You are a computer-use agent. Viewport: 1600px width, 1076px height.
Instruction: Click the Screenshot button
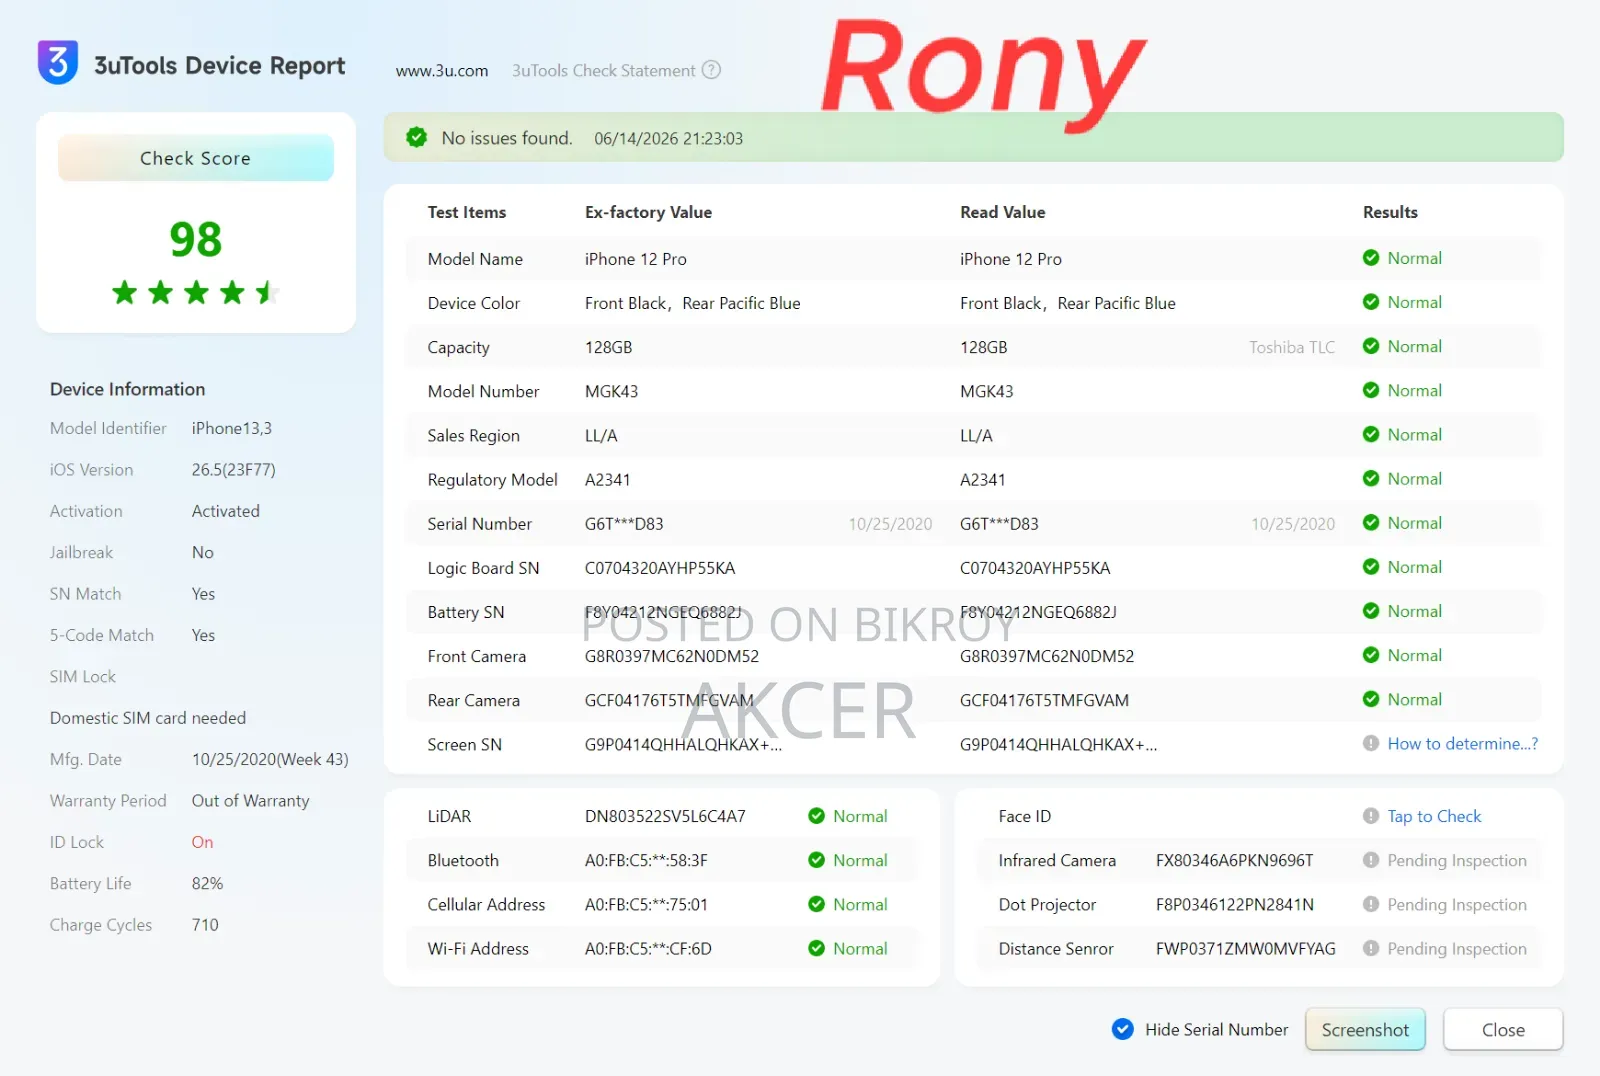click(1365, 1029)
